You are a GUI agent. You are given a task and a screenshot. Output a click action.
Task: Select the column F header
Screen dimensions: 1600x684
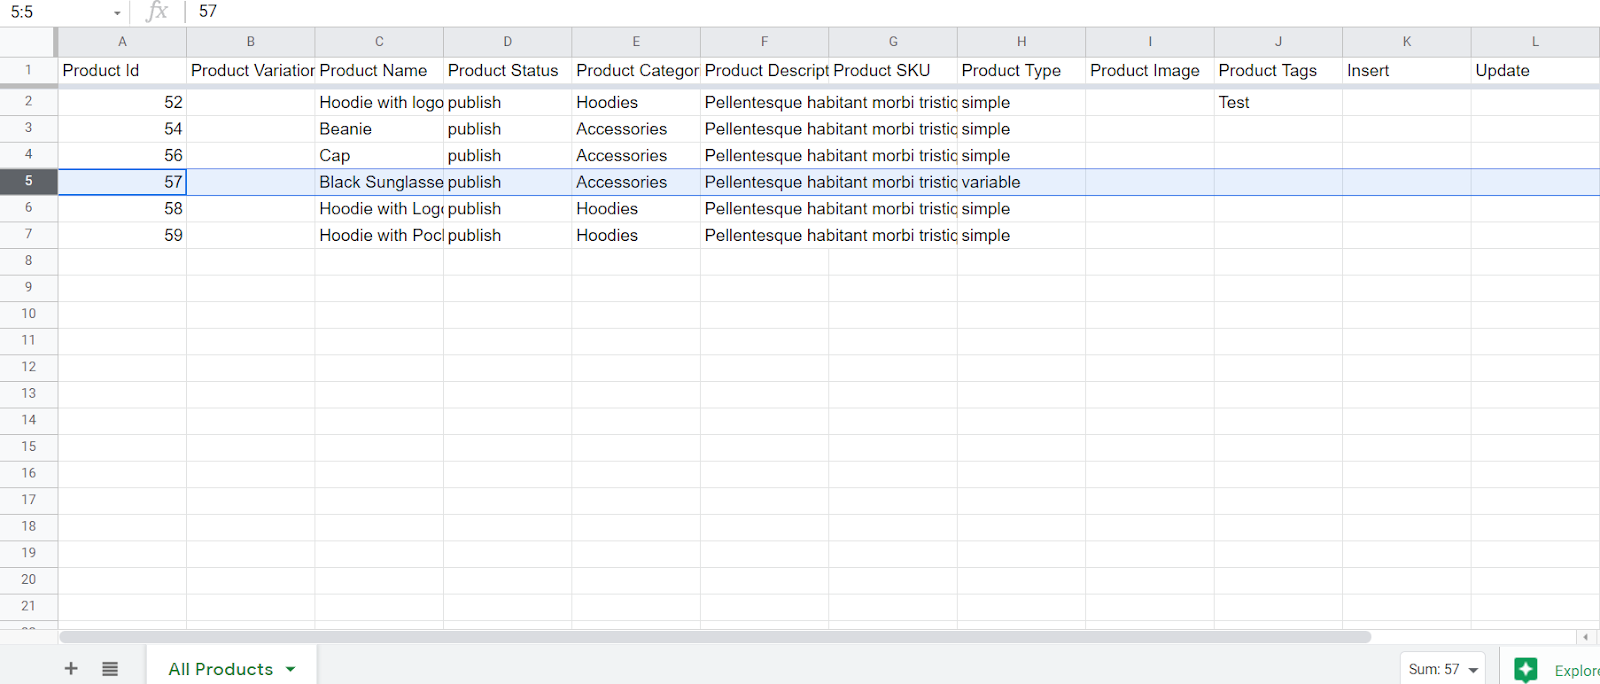coord(765,42)
